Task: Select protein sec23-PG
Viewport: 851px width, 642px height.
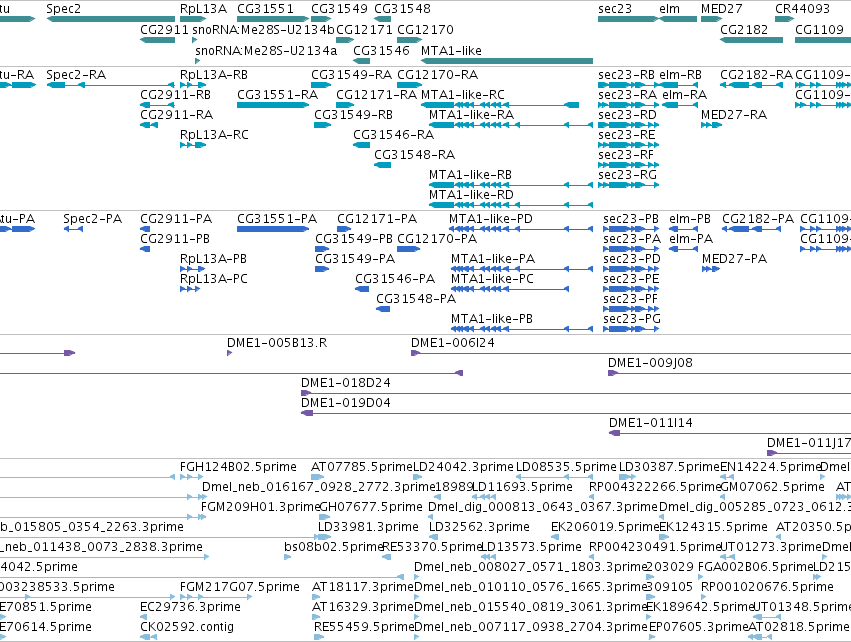Action: point(631,329)
